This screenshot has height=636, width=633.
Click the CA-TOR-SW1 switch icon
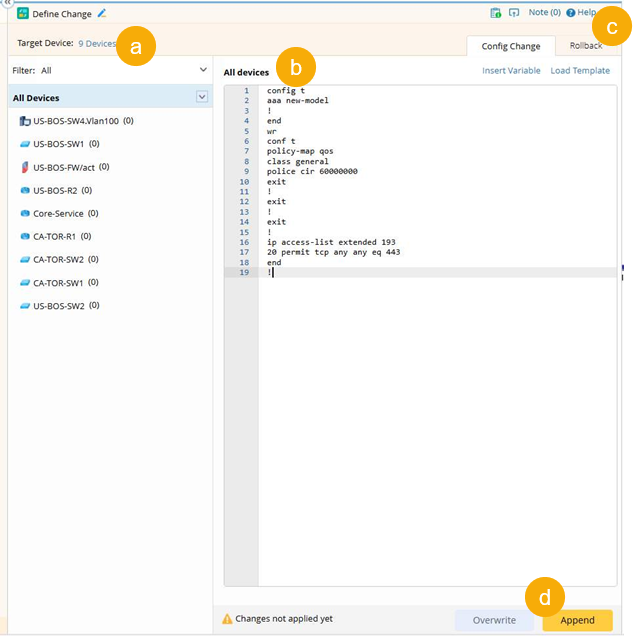click(25, 283)
